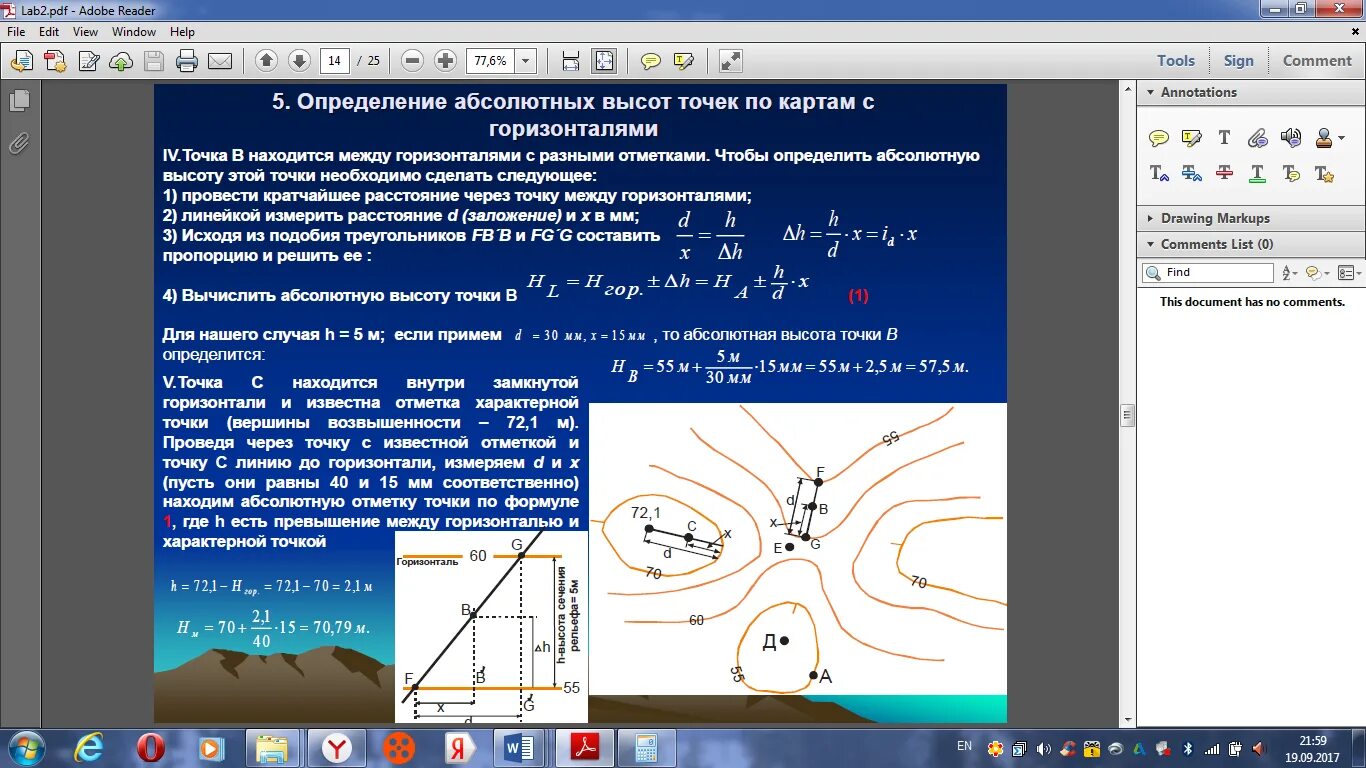Print the document with printer icon
Image resolution: width=1366 pixels, height=768 pixels.
click(x=186, y=61)
